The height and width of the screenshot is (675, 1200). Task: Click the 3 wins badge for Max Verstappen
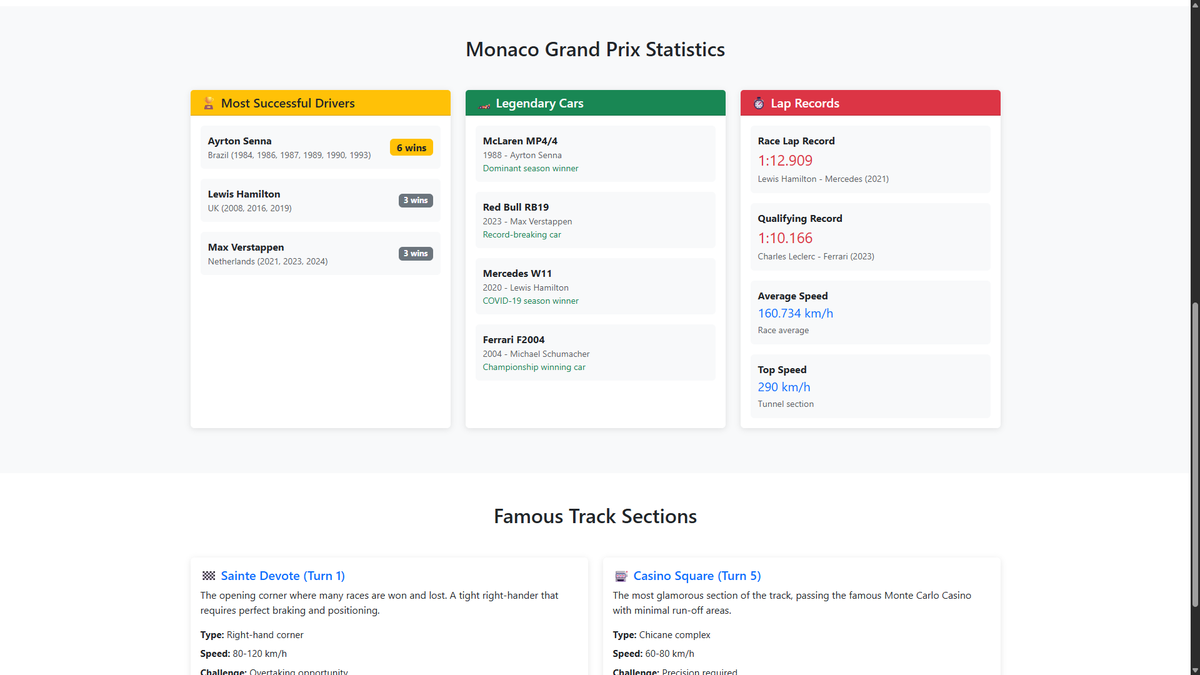pos(416,253)
